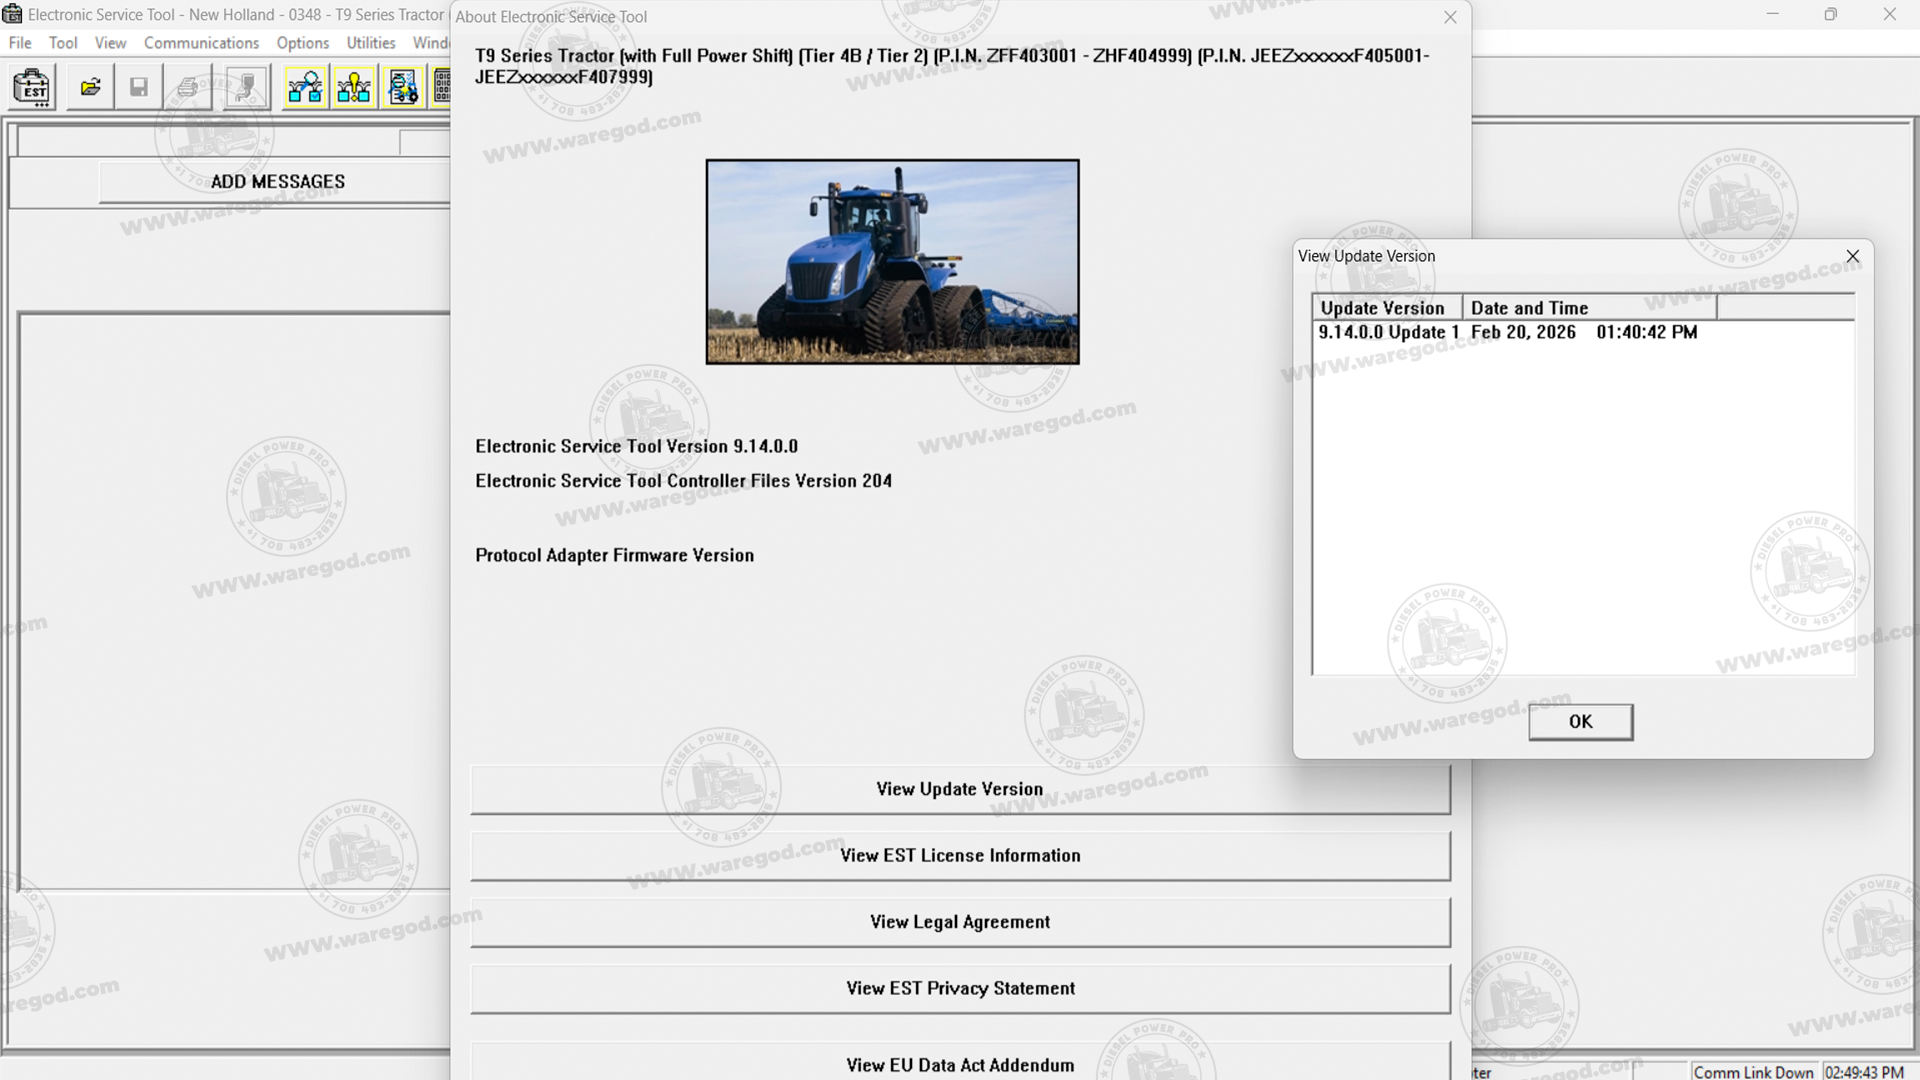
Task: Select the 9.14.0.0 Update 1 row
Action: [x=1388, y=332]
